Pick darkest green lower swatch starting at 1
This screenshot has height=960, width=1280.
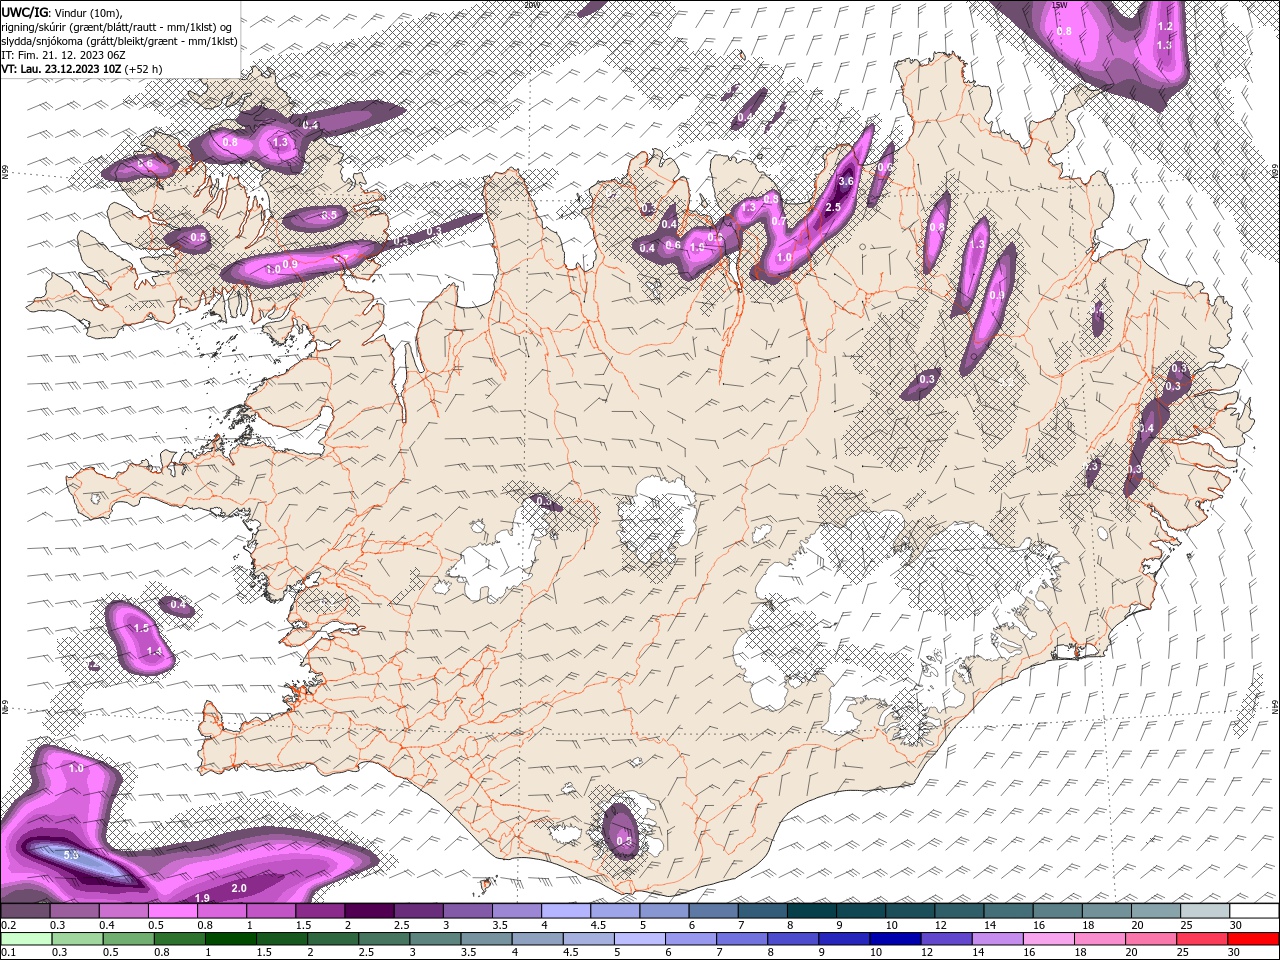point(230,939)
